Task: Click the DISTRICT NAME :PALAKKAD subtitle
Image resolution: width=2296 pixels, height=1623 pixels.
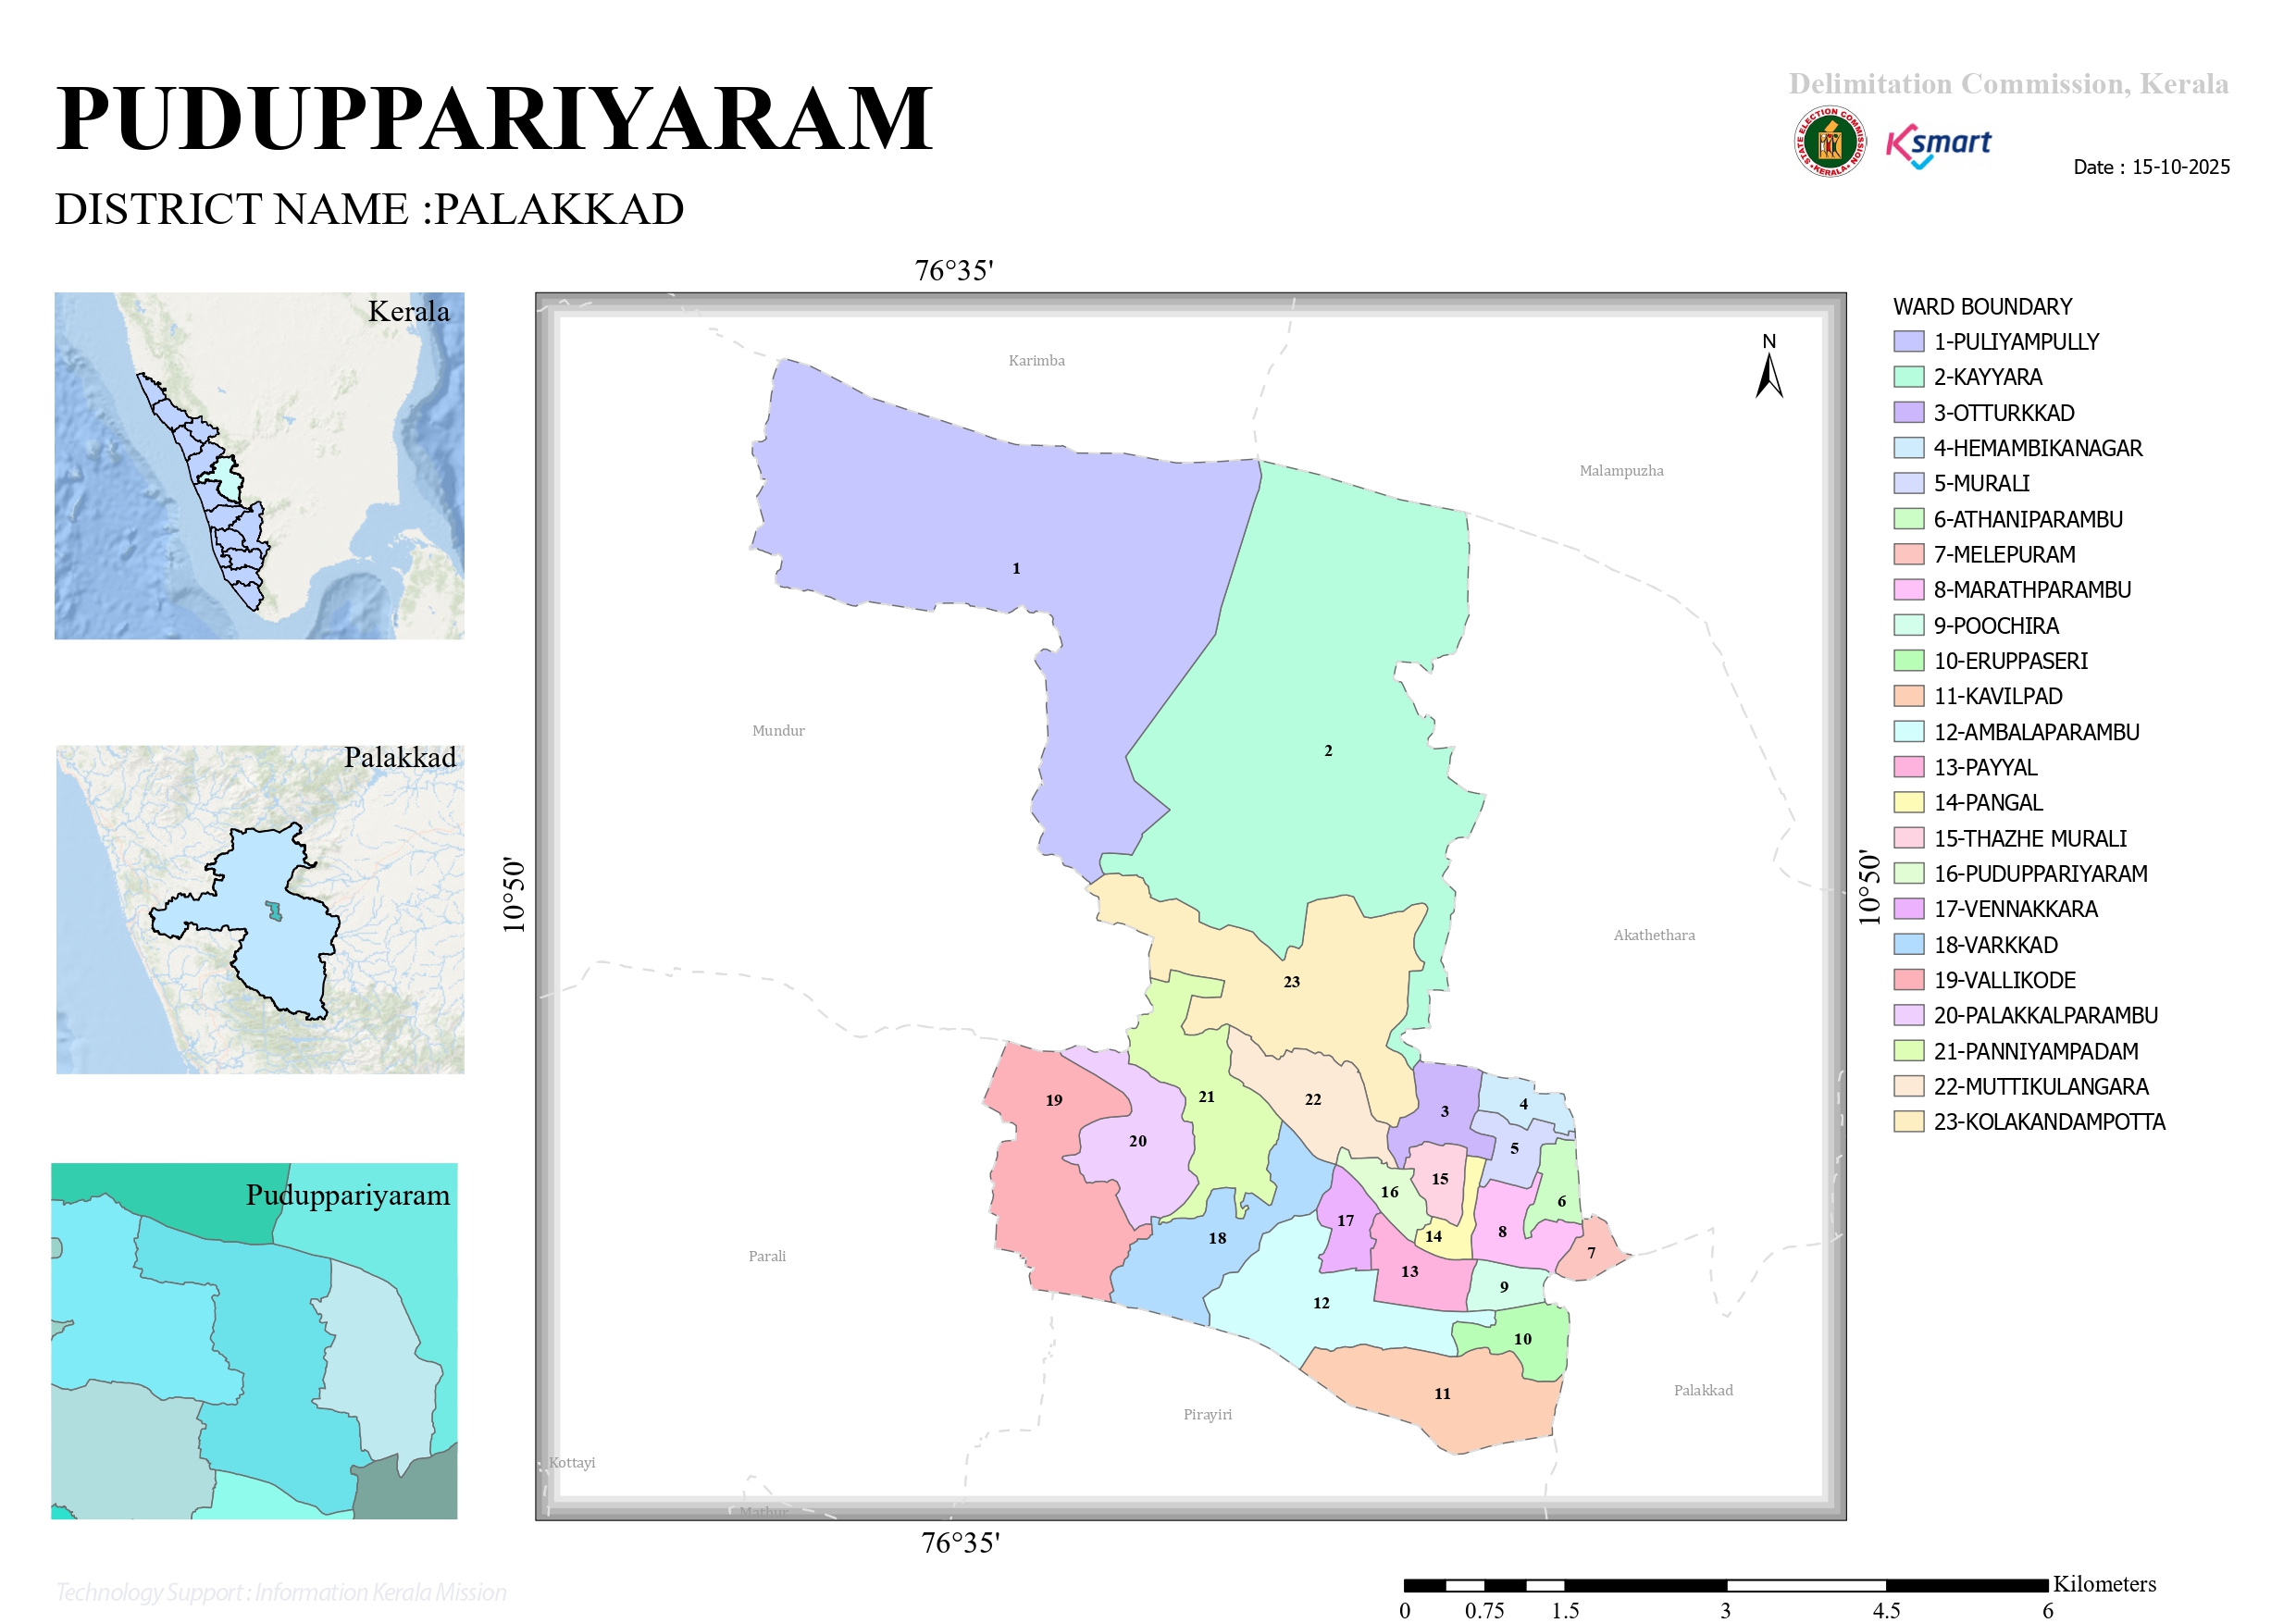Action: [x=369, y=209]
